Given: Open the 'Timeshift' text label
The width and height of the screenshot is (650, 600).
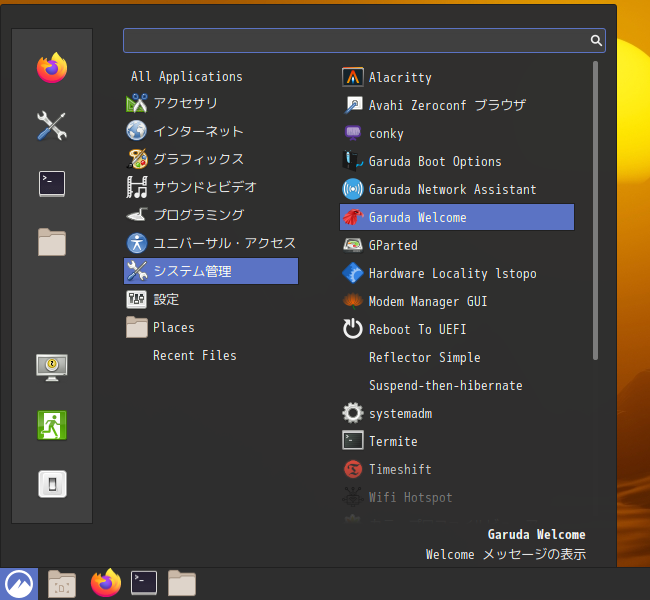Looking at the screenshot, I should click(400, 469).
